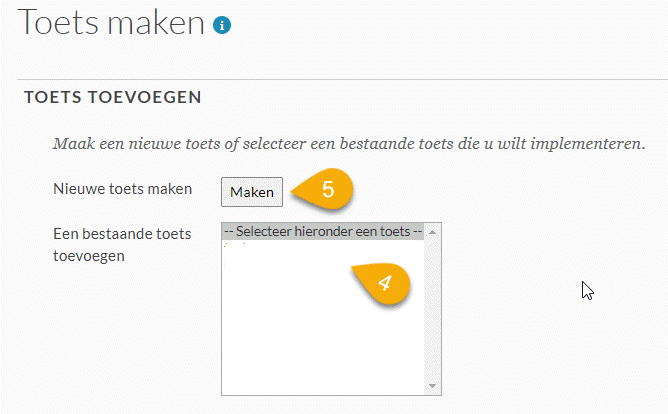Click the "Nieuwe toets maken" label
The height and width of the screenshot is (414, 668).
pyautogui.click(x=111, y=188)
